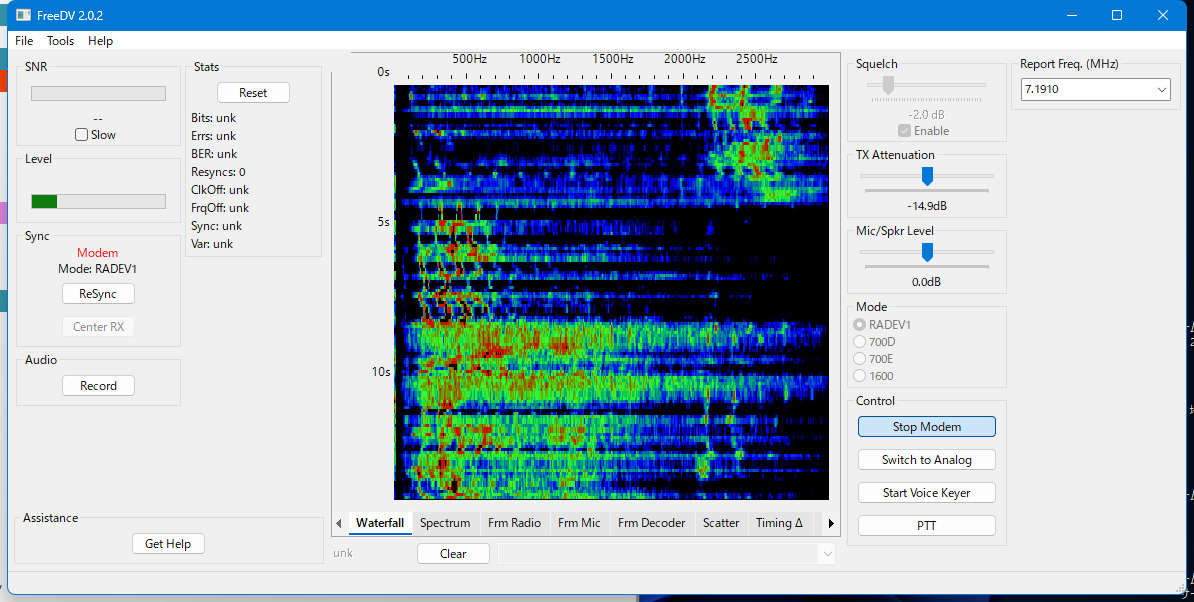Screen dimensions: 1194x602
Task: Expand the dropdown next to Clear button
Action: click(x=826, y=553)
